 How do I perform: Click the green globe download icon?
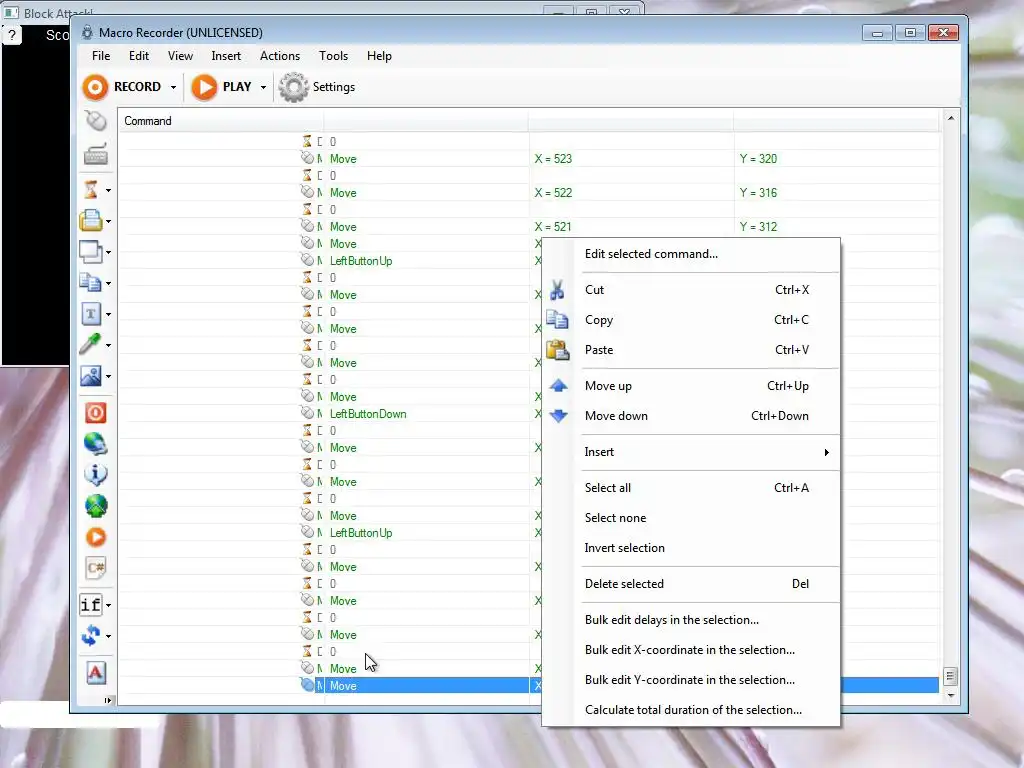click(x=95, y=505)
